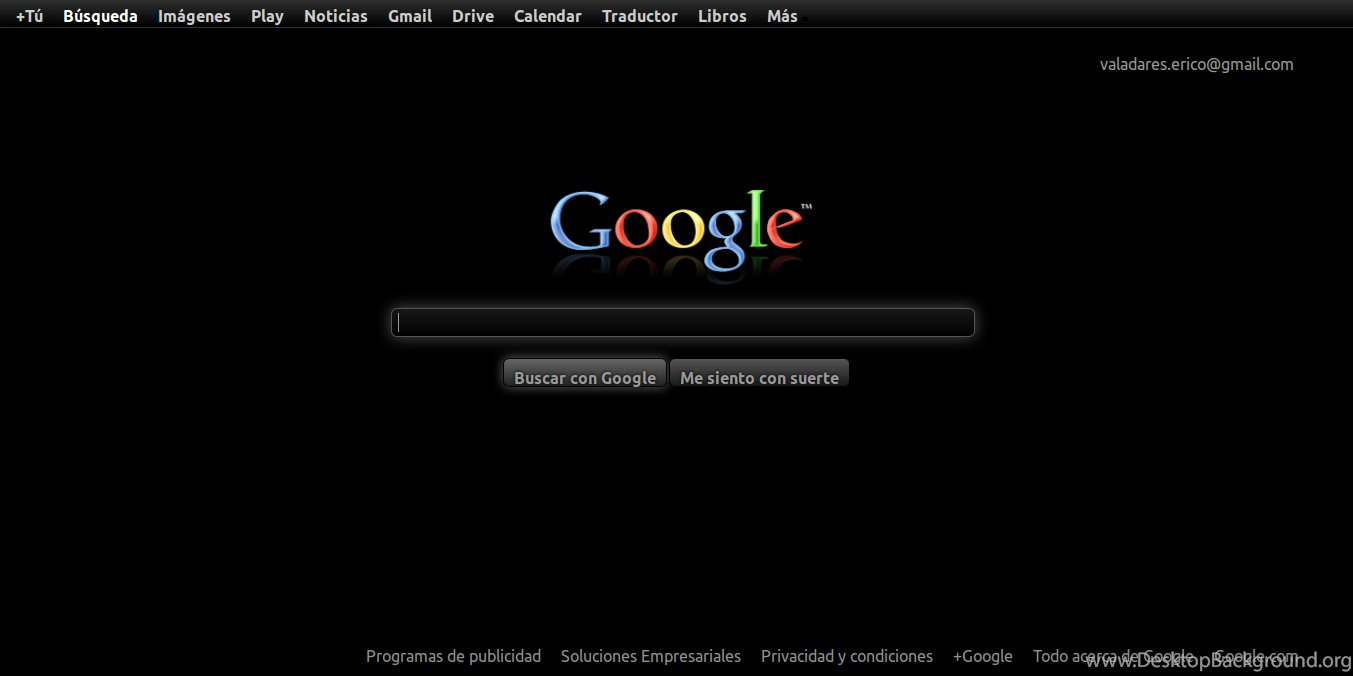The width and height of the screenshot is (1353, 676).
Task: Open Play from the top bar
Action: (x=267, y=16)
